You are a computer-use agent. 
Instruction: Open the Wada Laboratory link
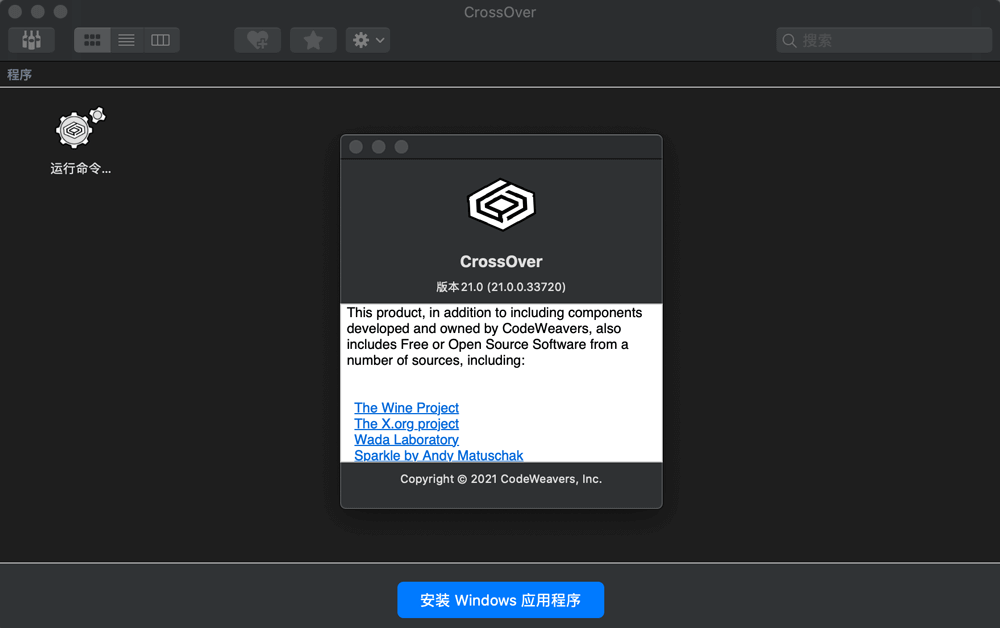(406, 439)
